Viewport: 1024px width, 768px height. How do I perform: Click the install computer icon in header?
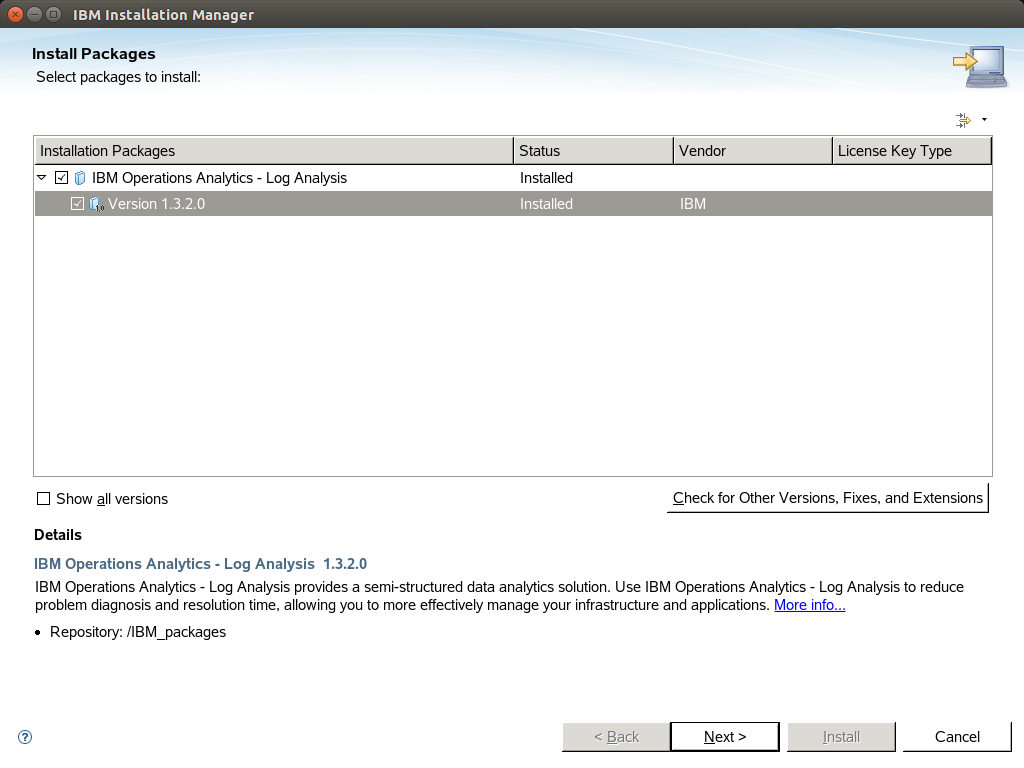click(979, 66)
